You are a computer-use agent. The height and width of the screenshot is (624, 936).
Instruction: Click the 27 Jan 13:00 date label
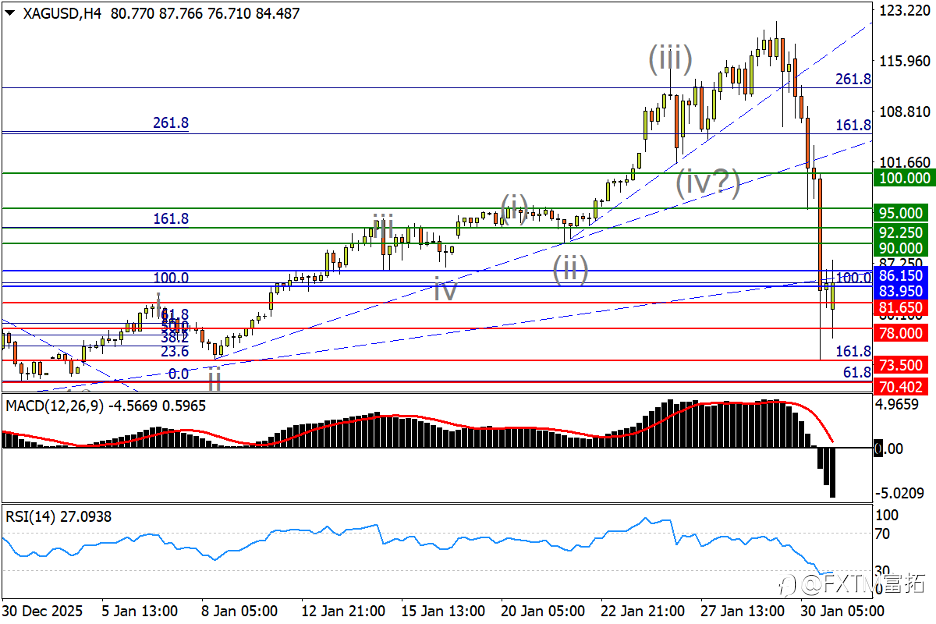pyautogui.click(x=742, y=611)
